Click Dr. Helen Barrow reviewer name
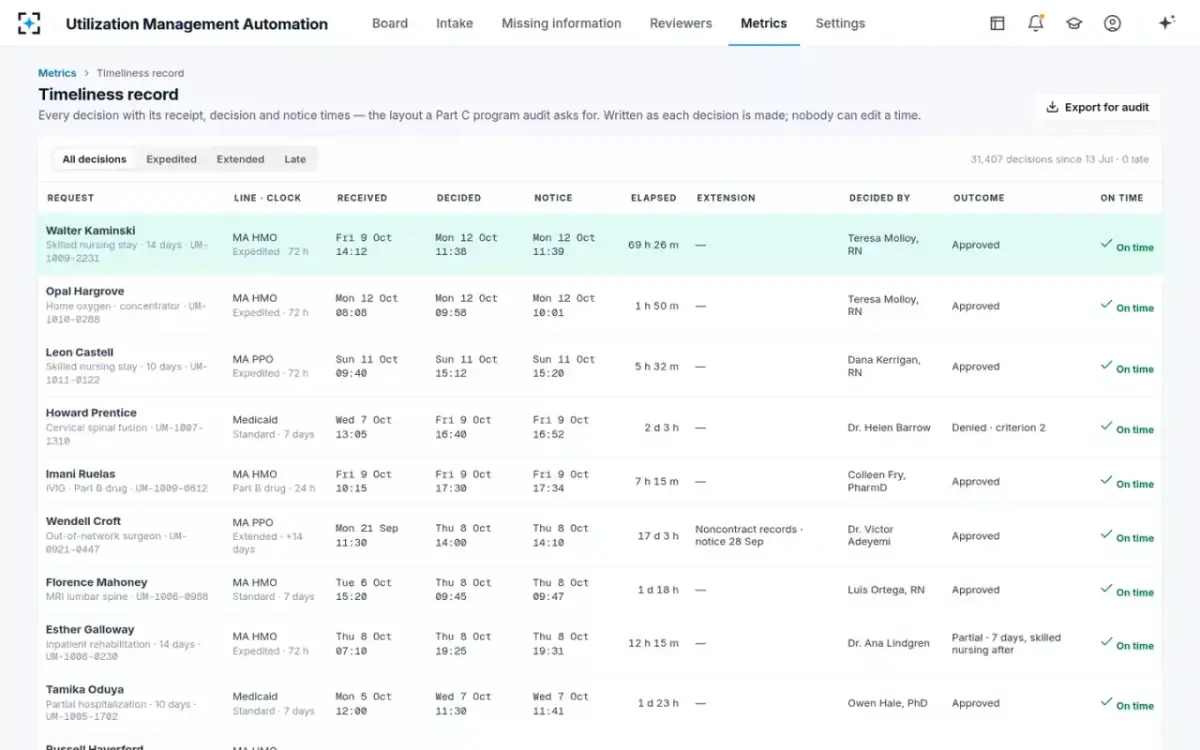Viewport: 1200px width, 750px height. tap(889, 427)
